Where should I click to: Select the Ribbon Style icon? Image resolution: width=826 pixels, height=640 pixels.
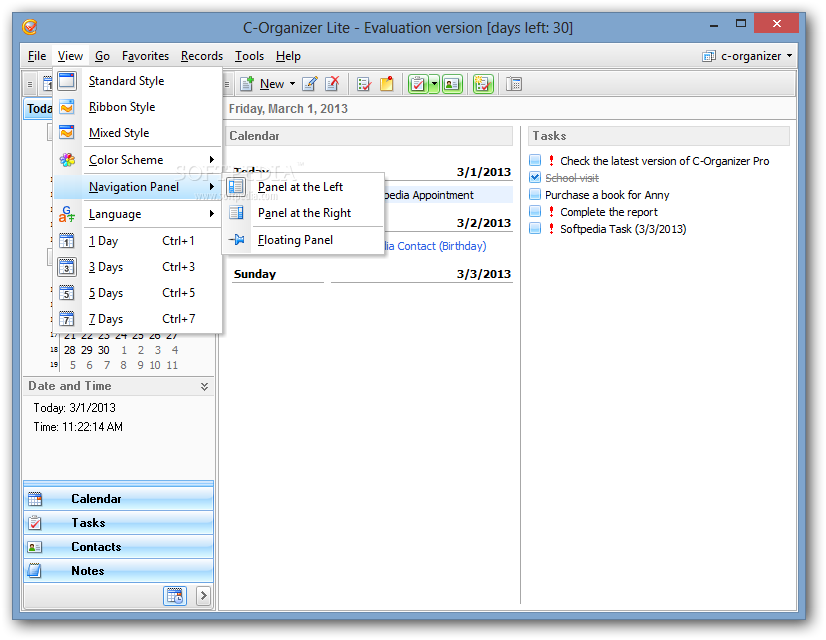point(67,107)
